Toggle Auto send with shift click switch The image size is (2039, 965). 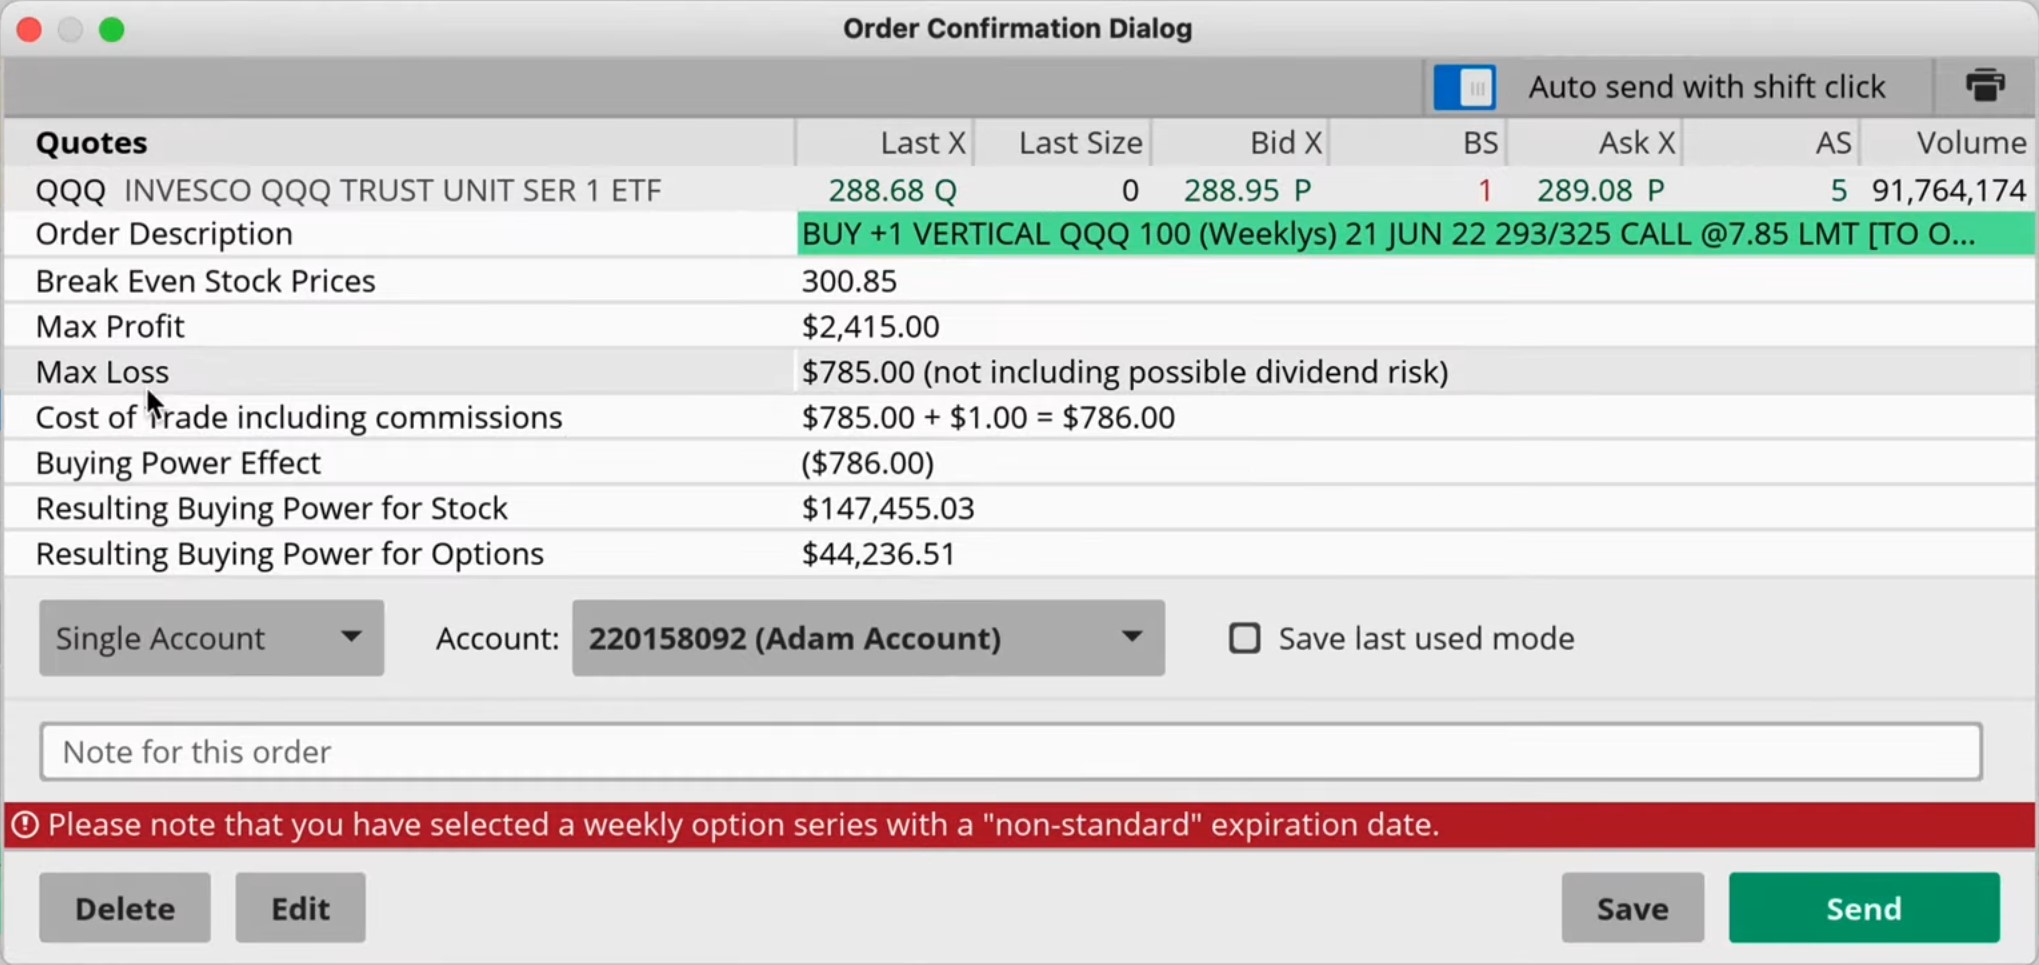1464,87
